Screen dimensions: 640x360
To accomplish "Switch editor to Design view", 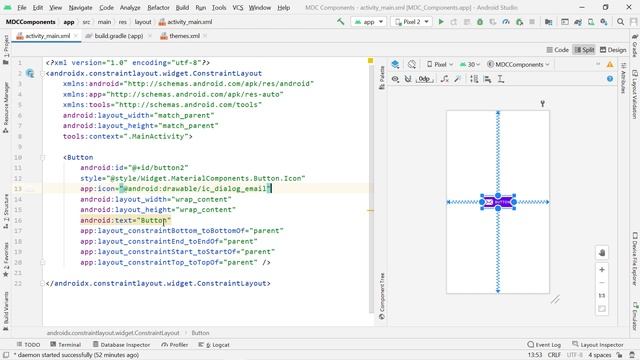I will 613,50.
